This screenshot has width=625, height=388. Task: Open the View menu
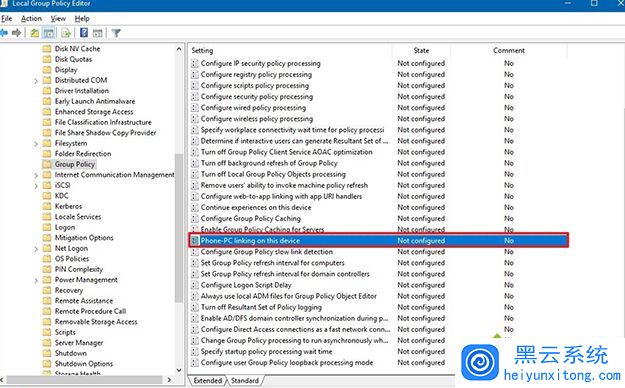(58, 18)
